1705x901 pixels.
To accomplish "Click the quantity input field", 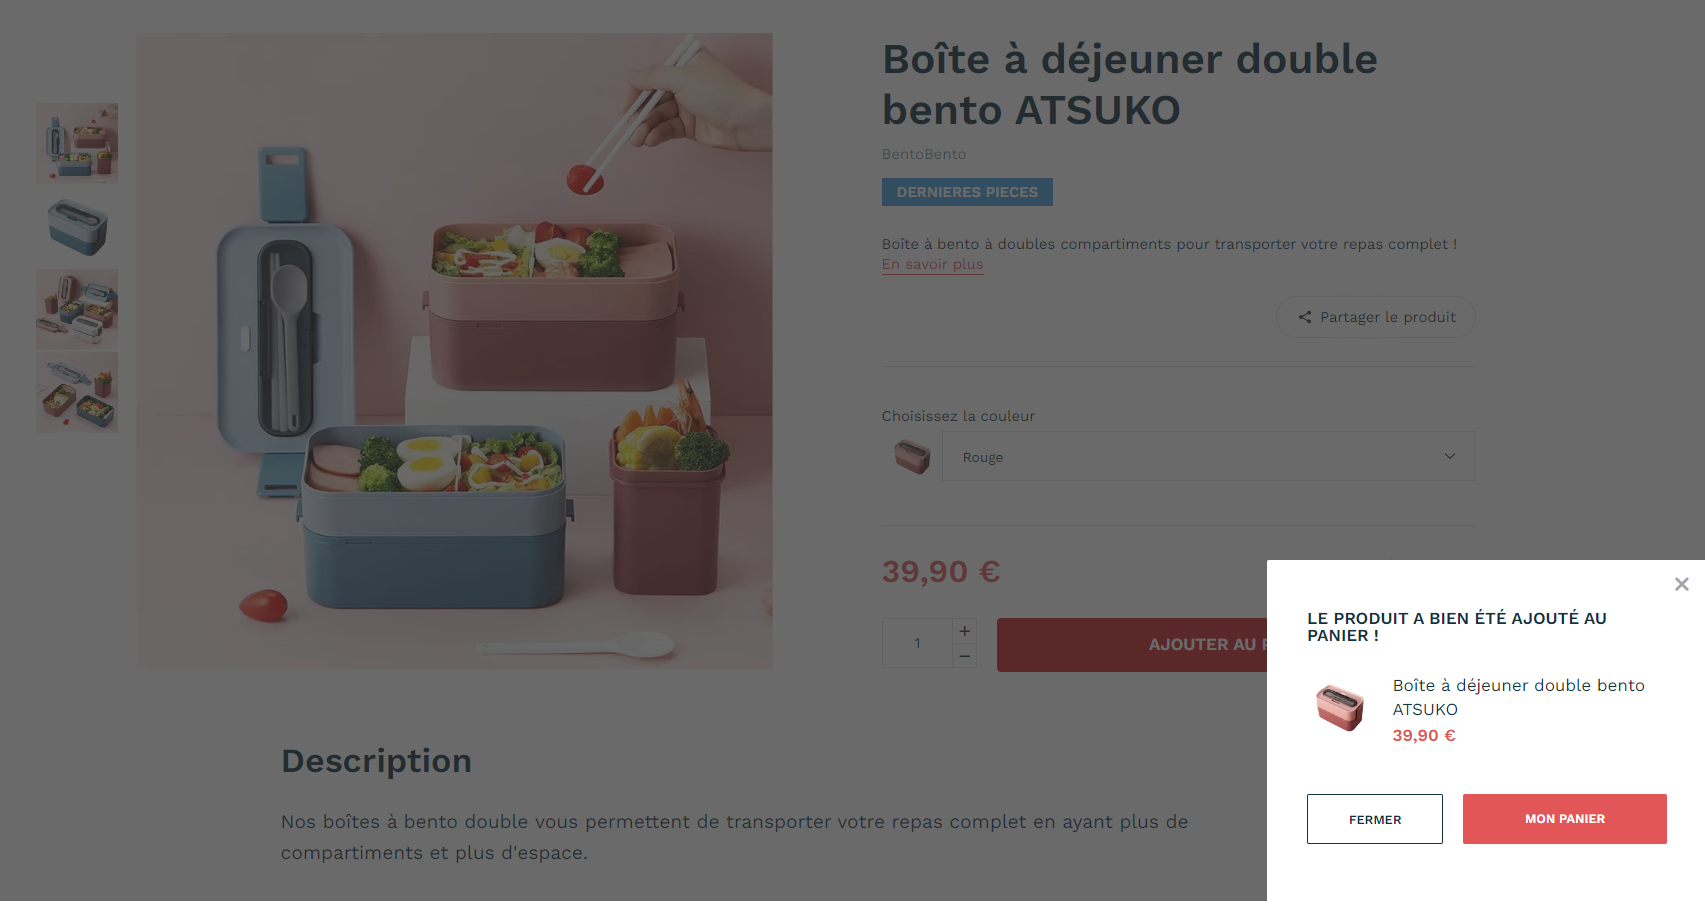I will 917,643.
